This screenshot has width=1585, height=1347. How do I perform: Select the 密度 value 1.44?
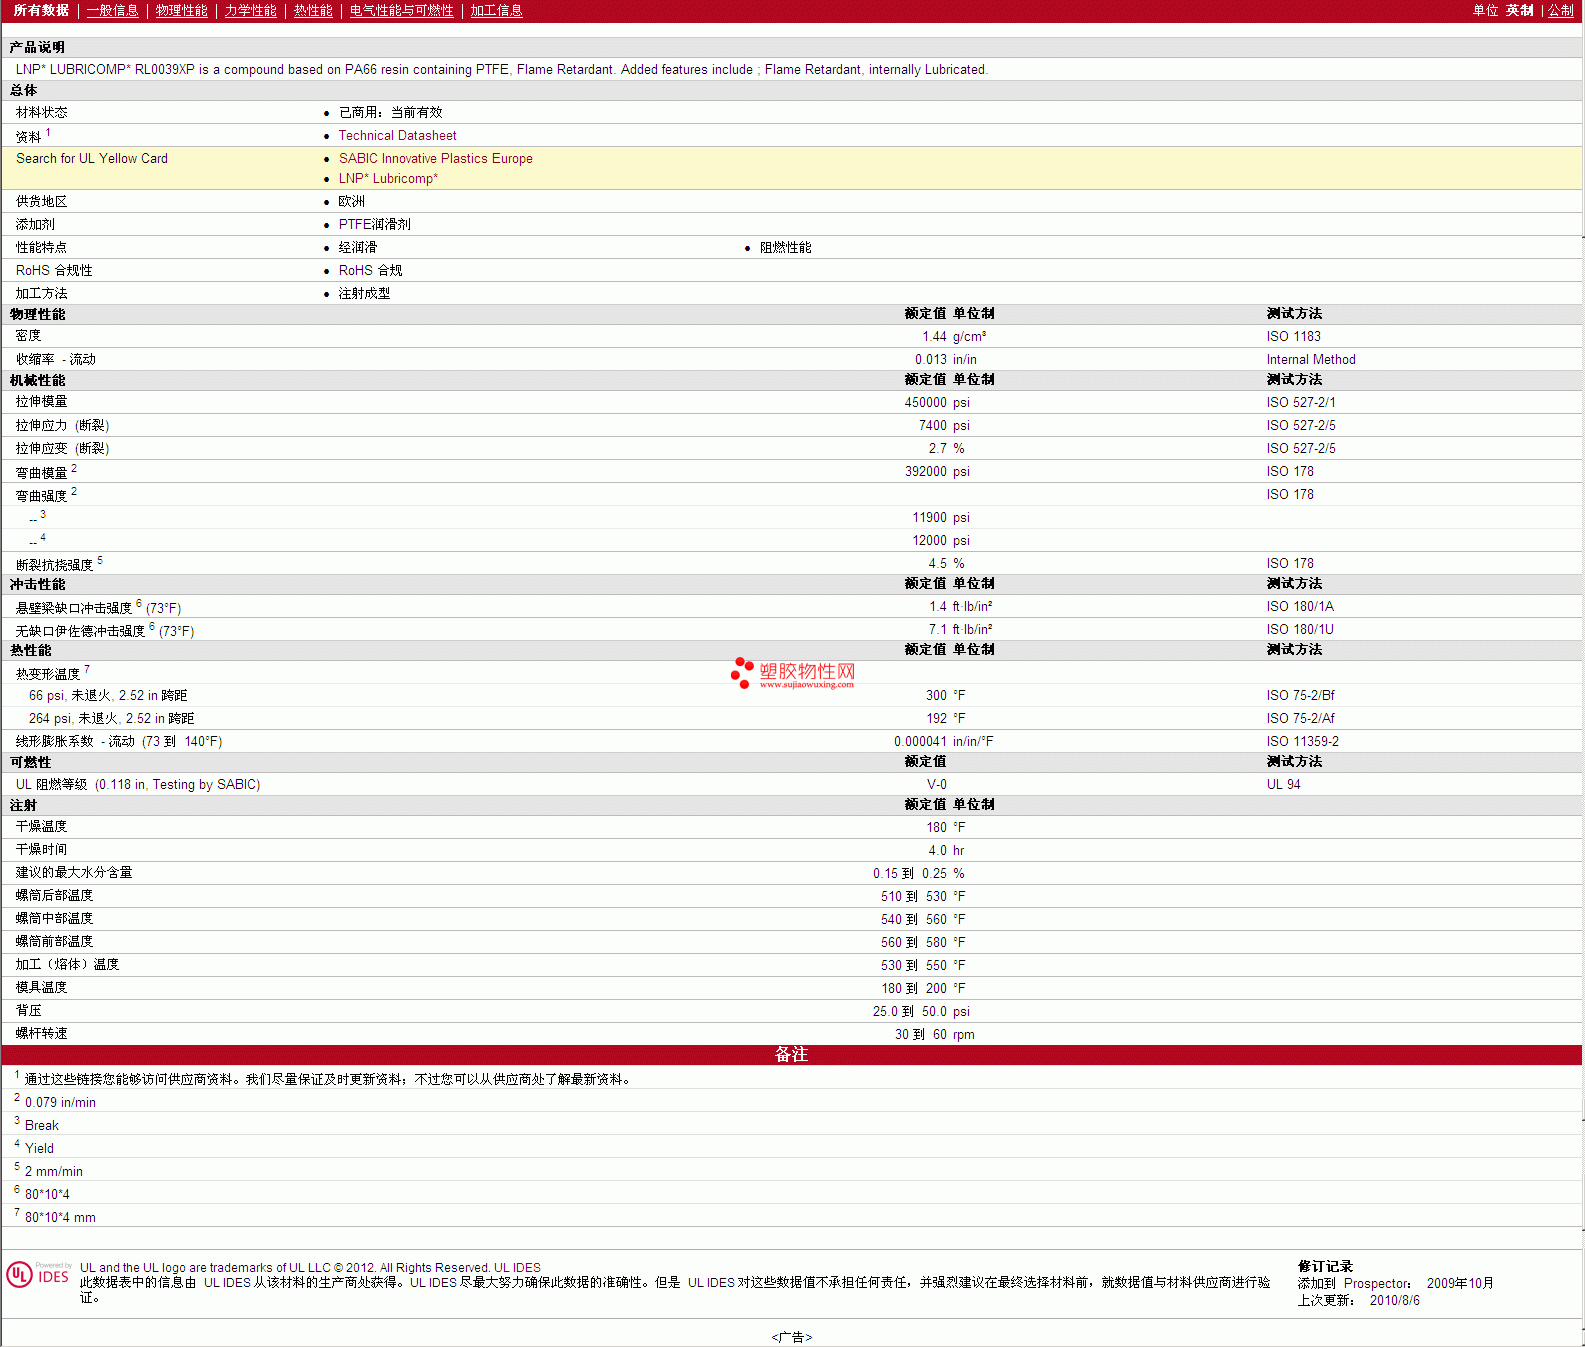click(x=934, y=336)
